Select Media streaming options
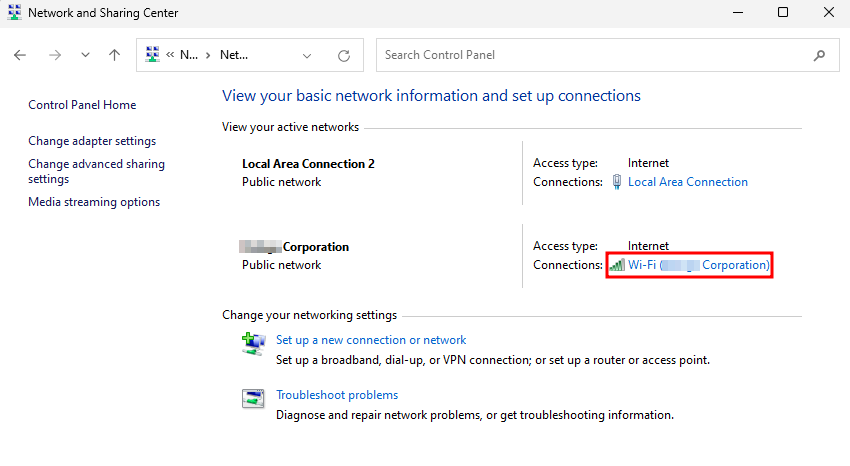850x466 pixels. coord(94,202)
